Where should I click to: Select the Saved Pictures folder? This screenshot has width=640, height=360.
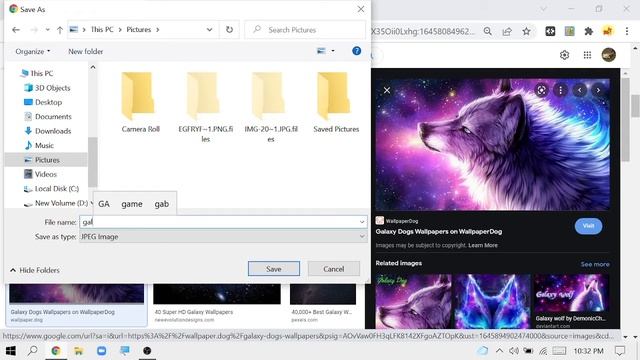click(336, 102)
